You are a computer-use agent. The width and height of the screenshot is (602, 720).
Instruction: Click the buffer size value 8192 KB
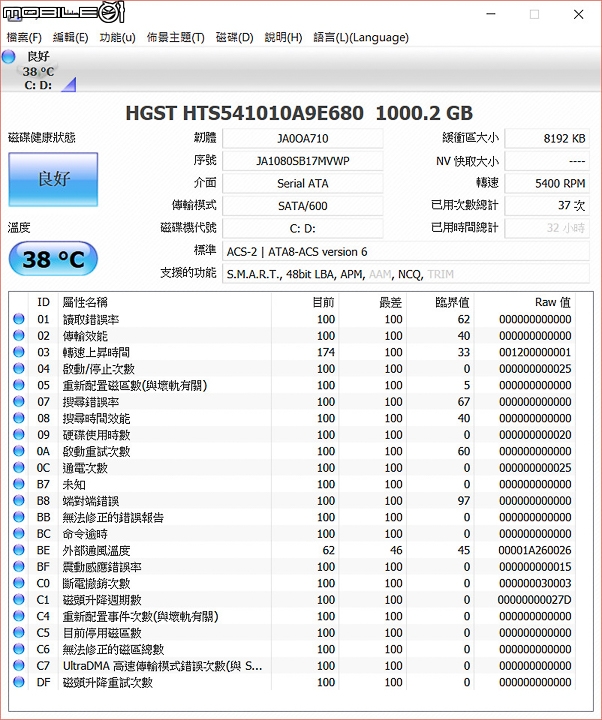(x=547, y=138)
